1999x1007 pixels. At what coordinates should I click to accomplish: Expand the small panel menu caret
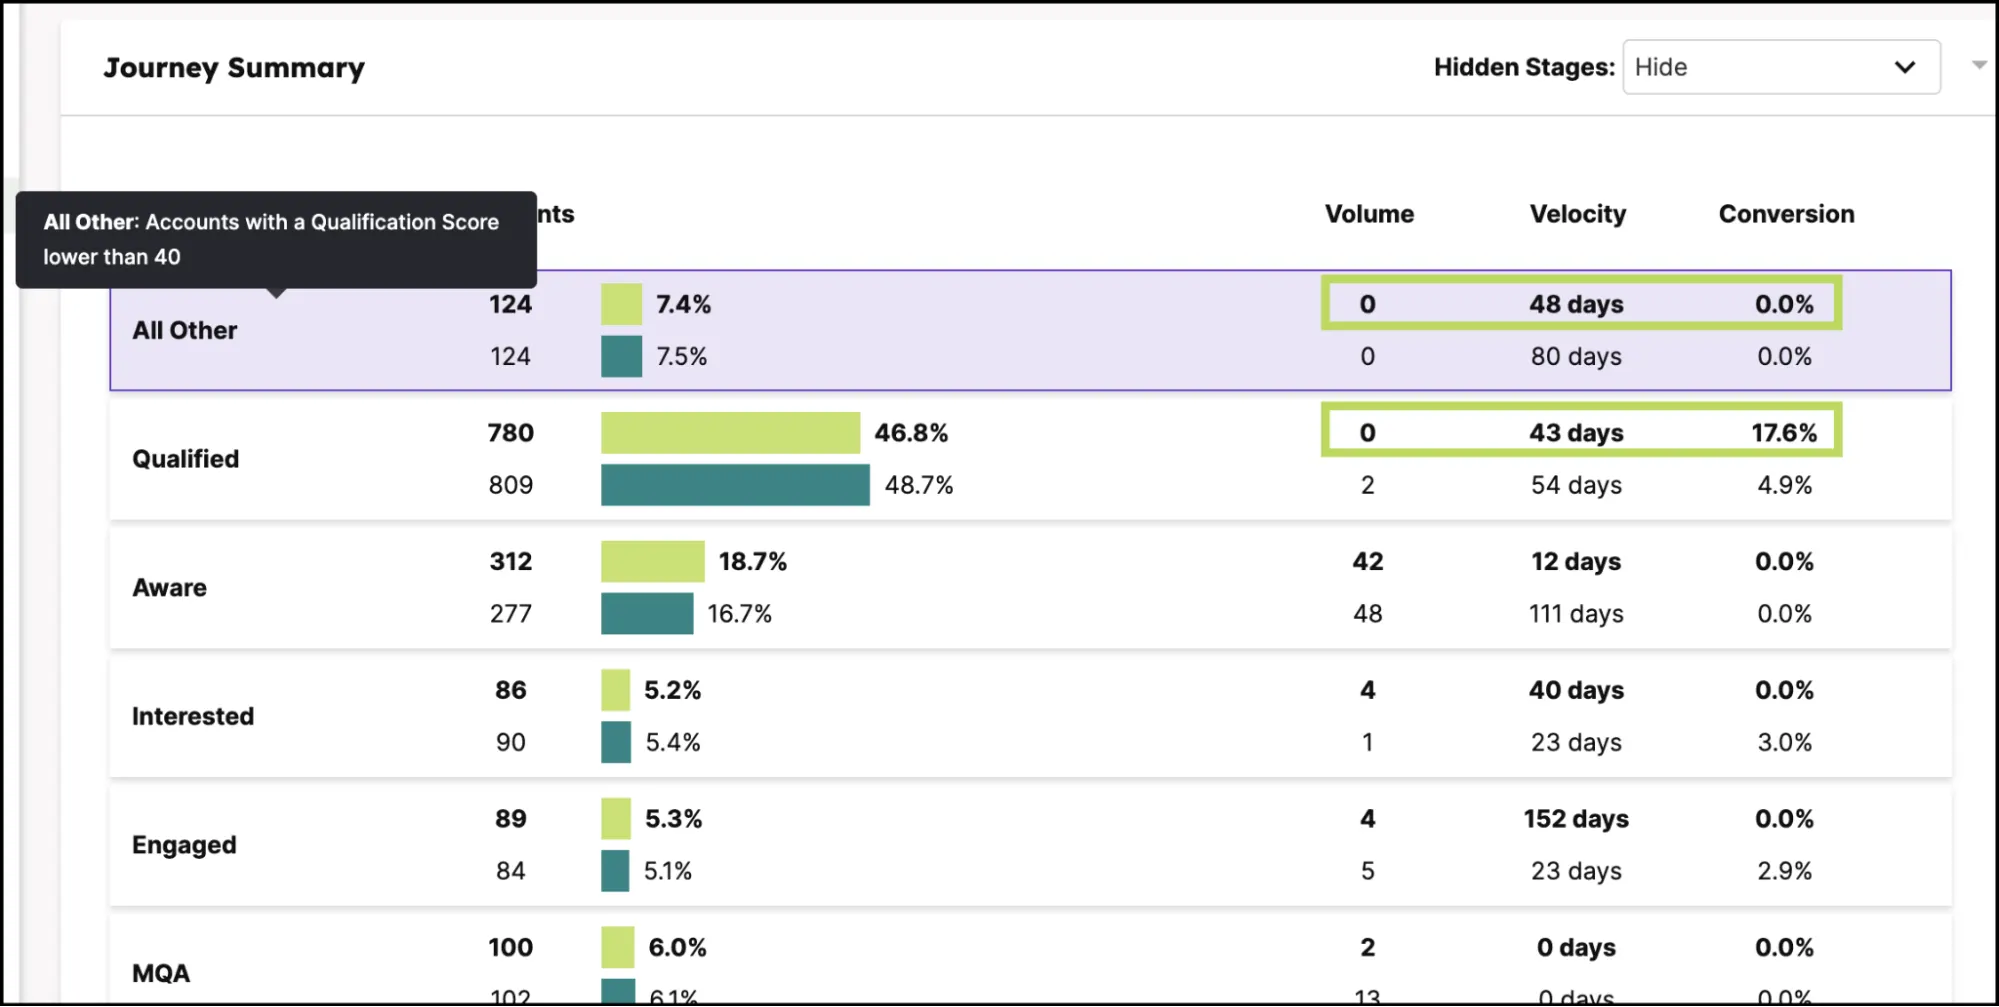[1978, 65]
